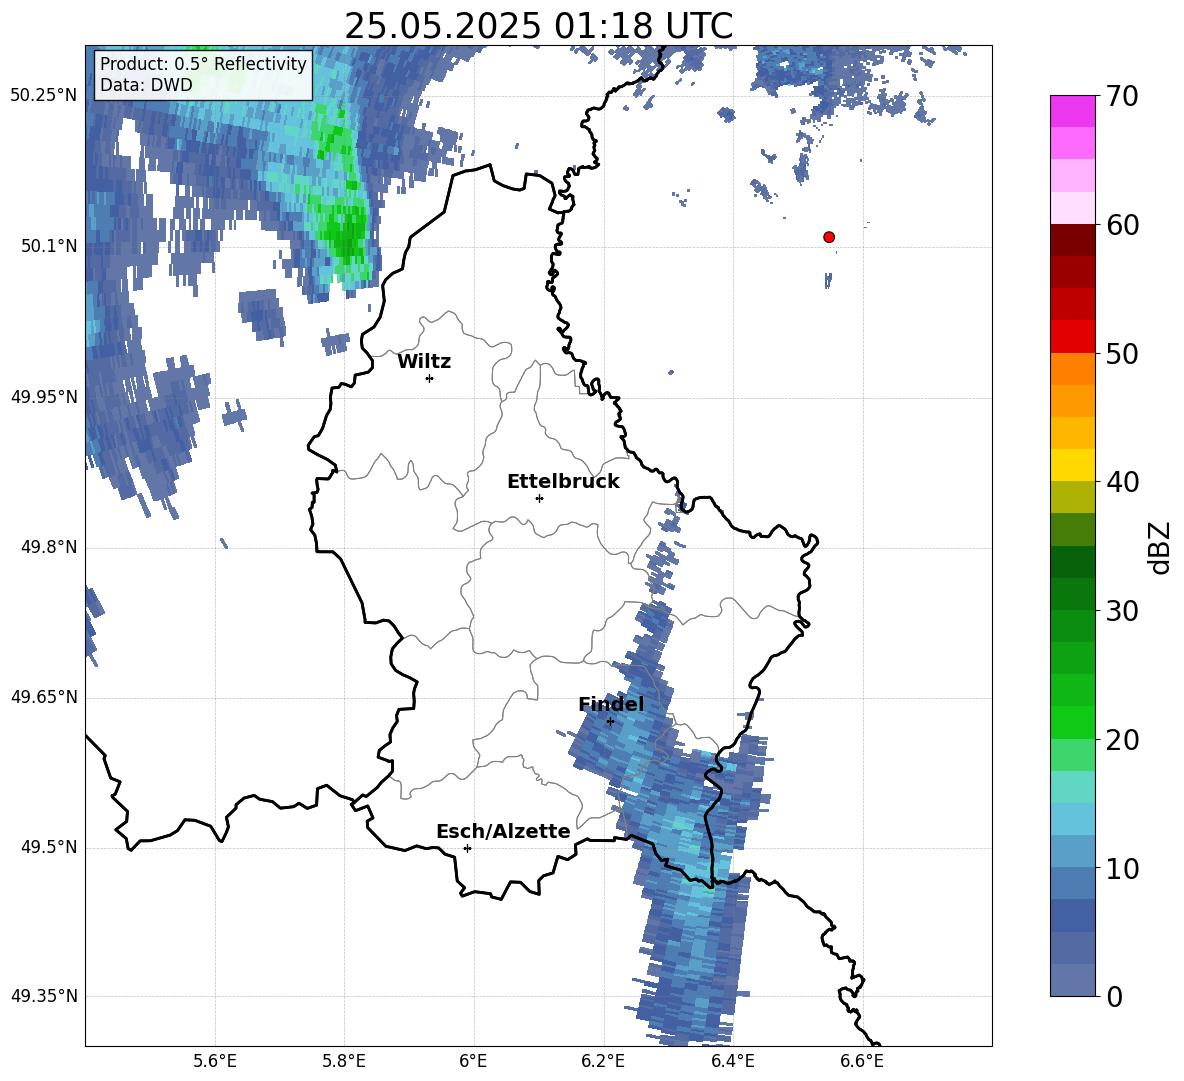Click the Wiltz city cross marker

click(x=430, y=378)
